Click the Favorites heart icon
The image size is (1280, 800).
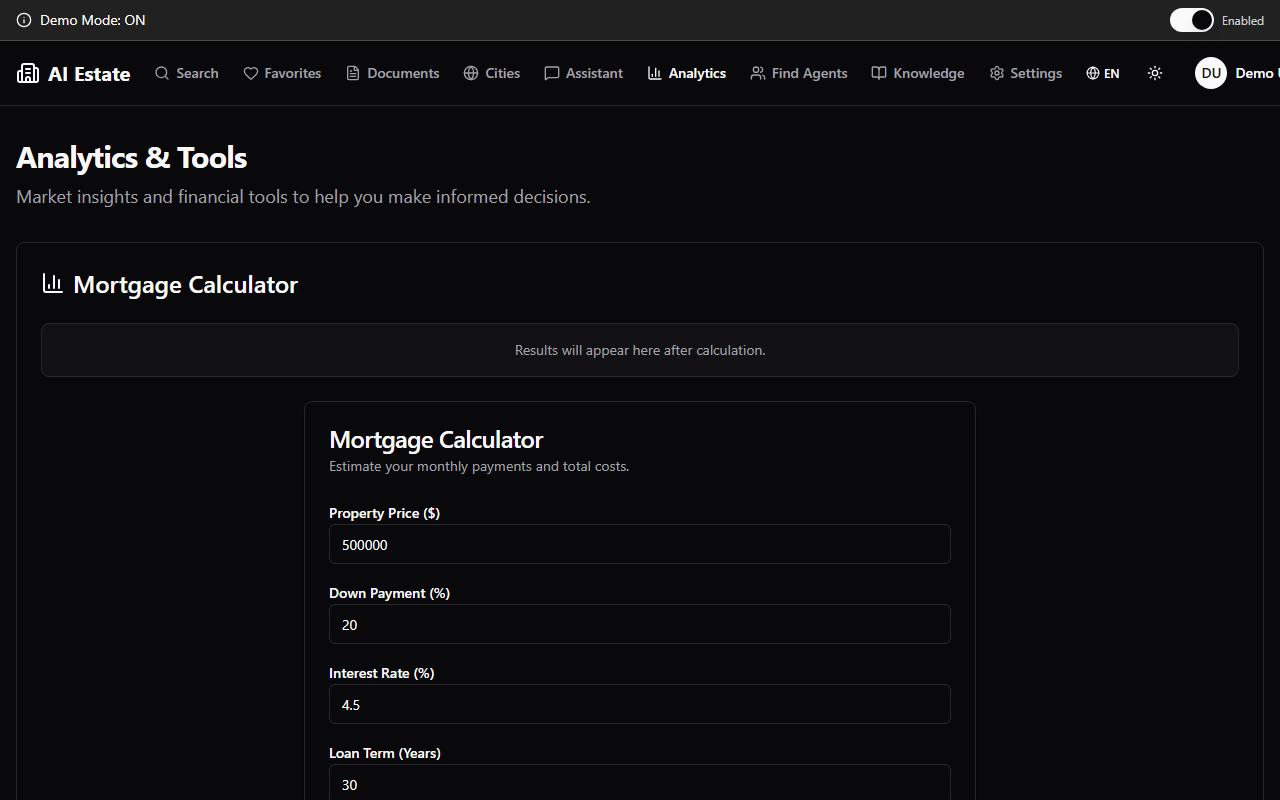(251, 73)
